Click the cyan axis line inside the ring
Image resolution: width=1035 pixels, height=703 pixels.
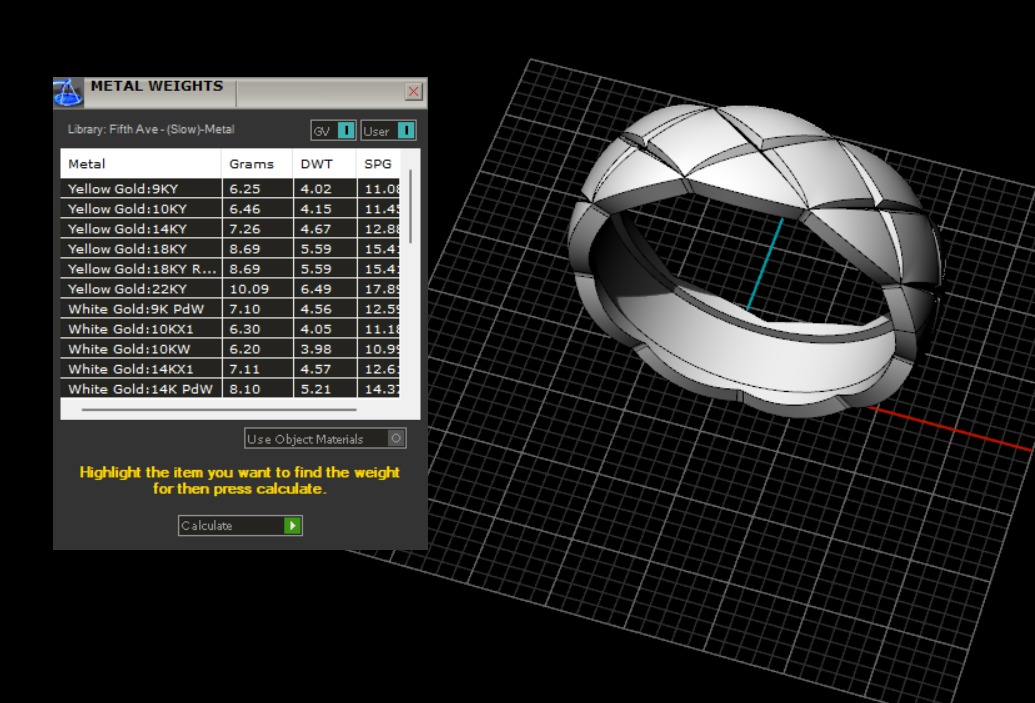[764, 264]
